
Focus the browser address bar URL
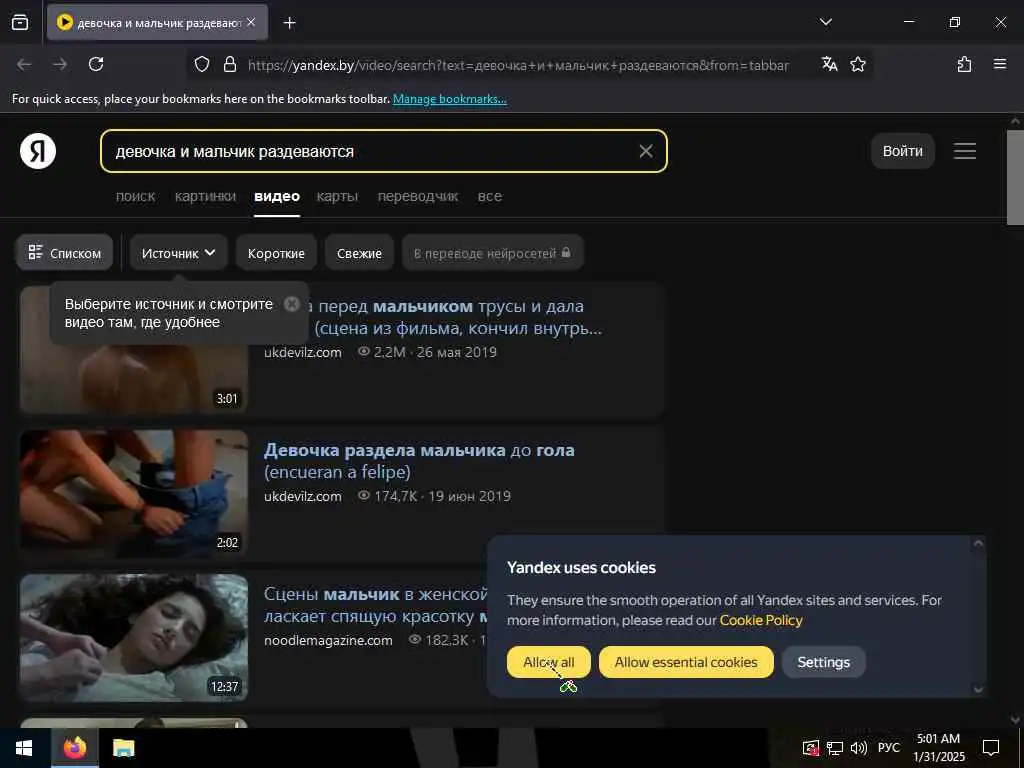point(518,65)
